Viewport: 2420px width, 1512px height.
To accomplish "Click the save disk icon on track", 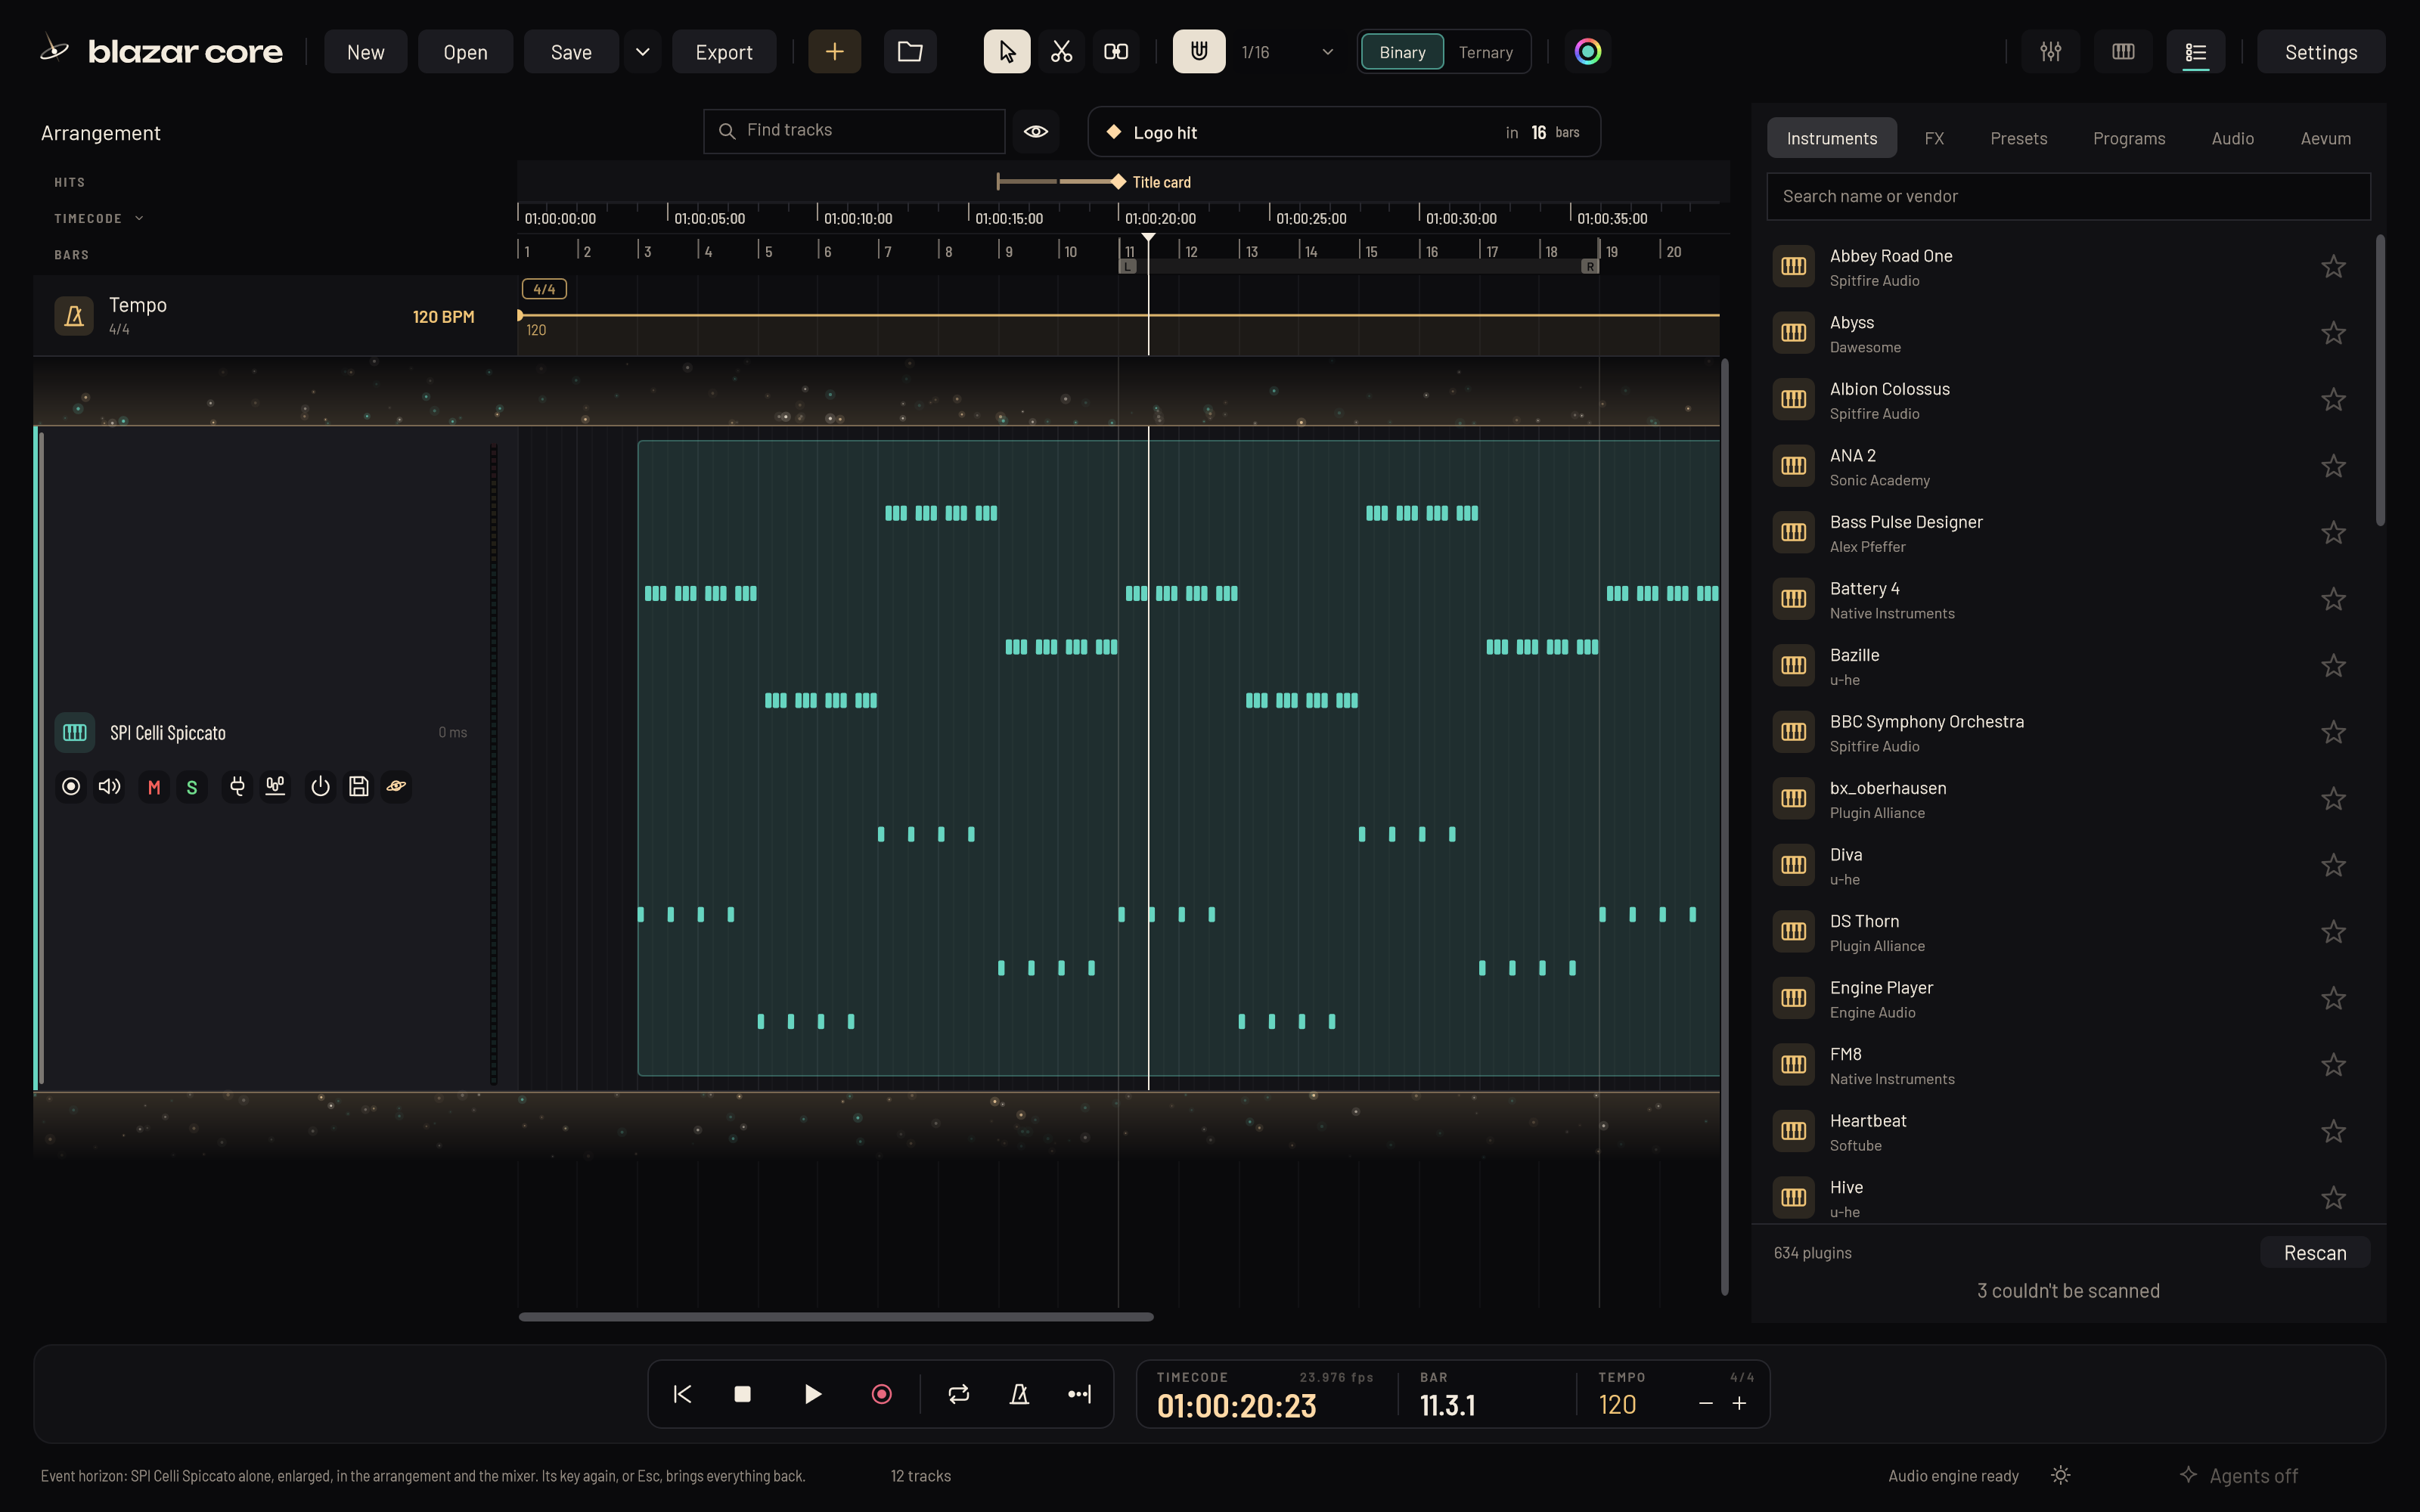I will [359, 787].
